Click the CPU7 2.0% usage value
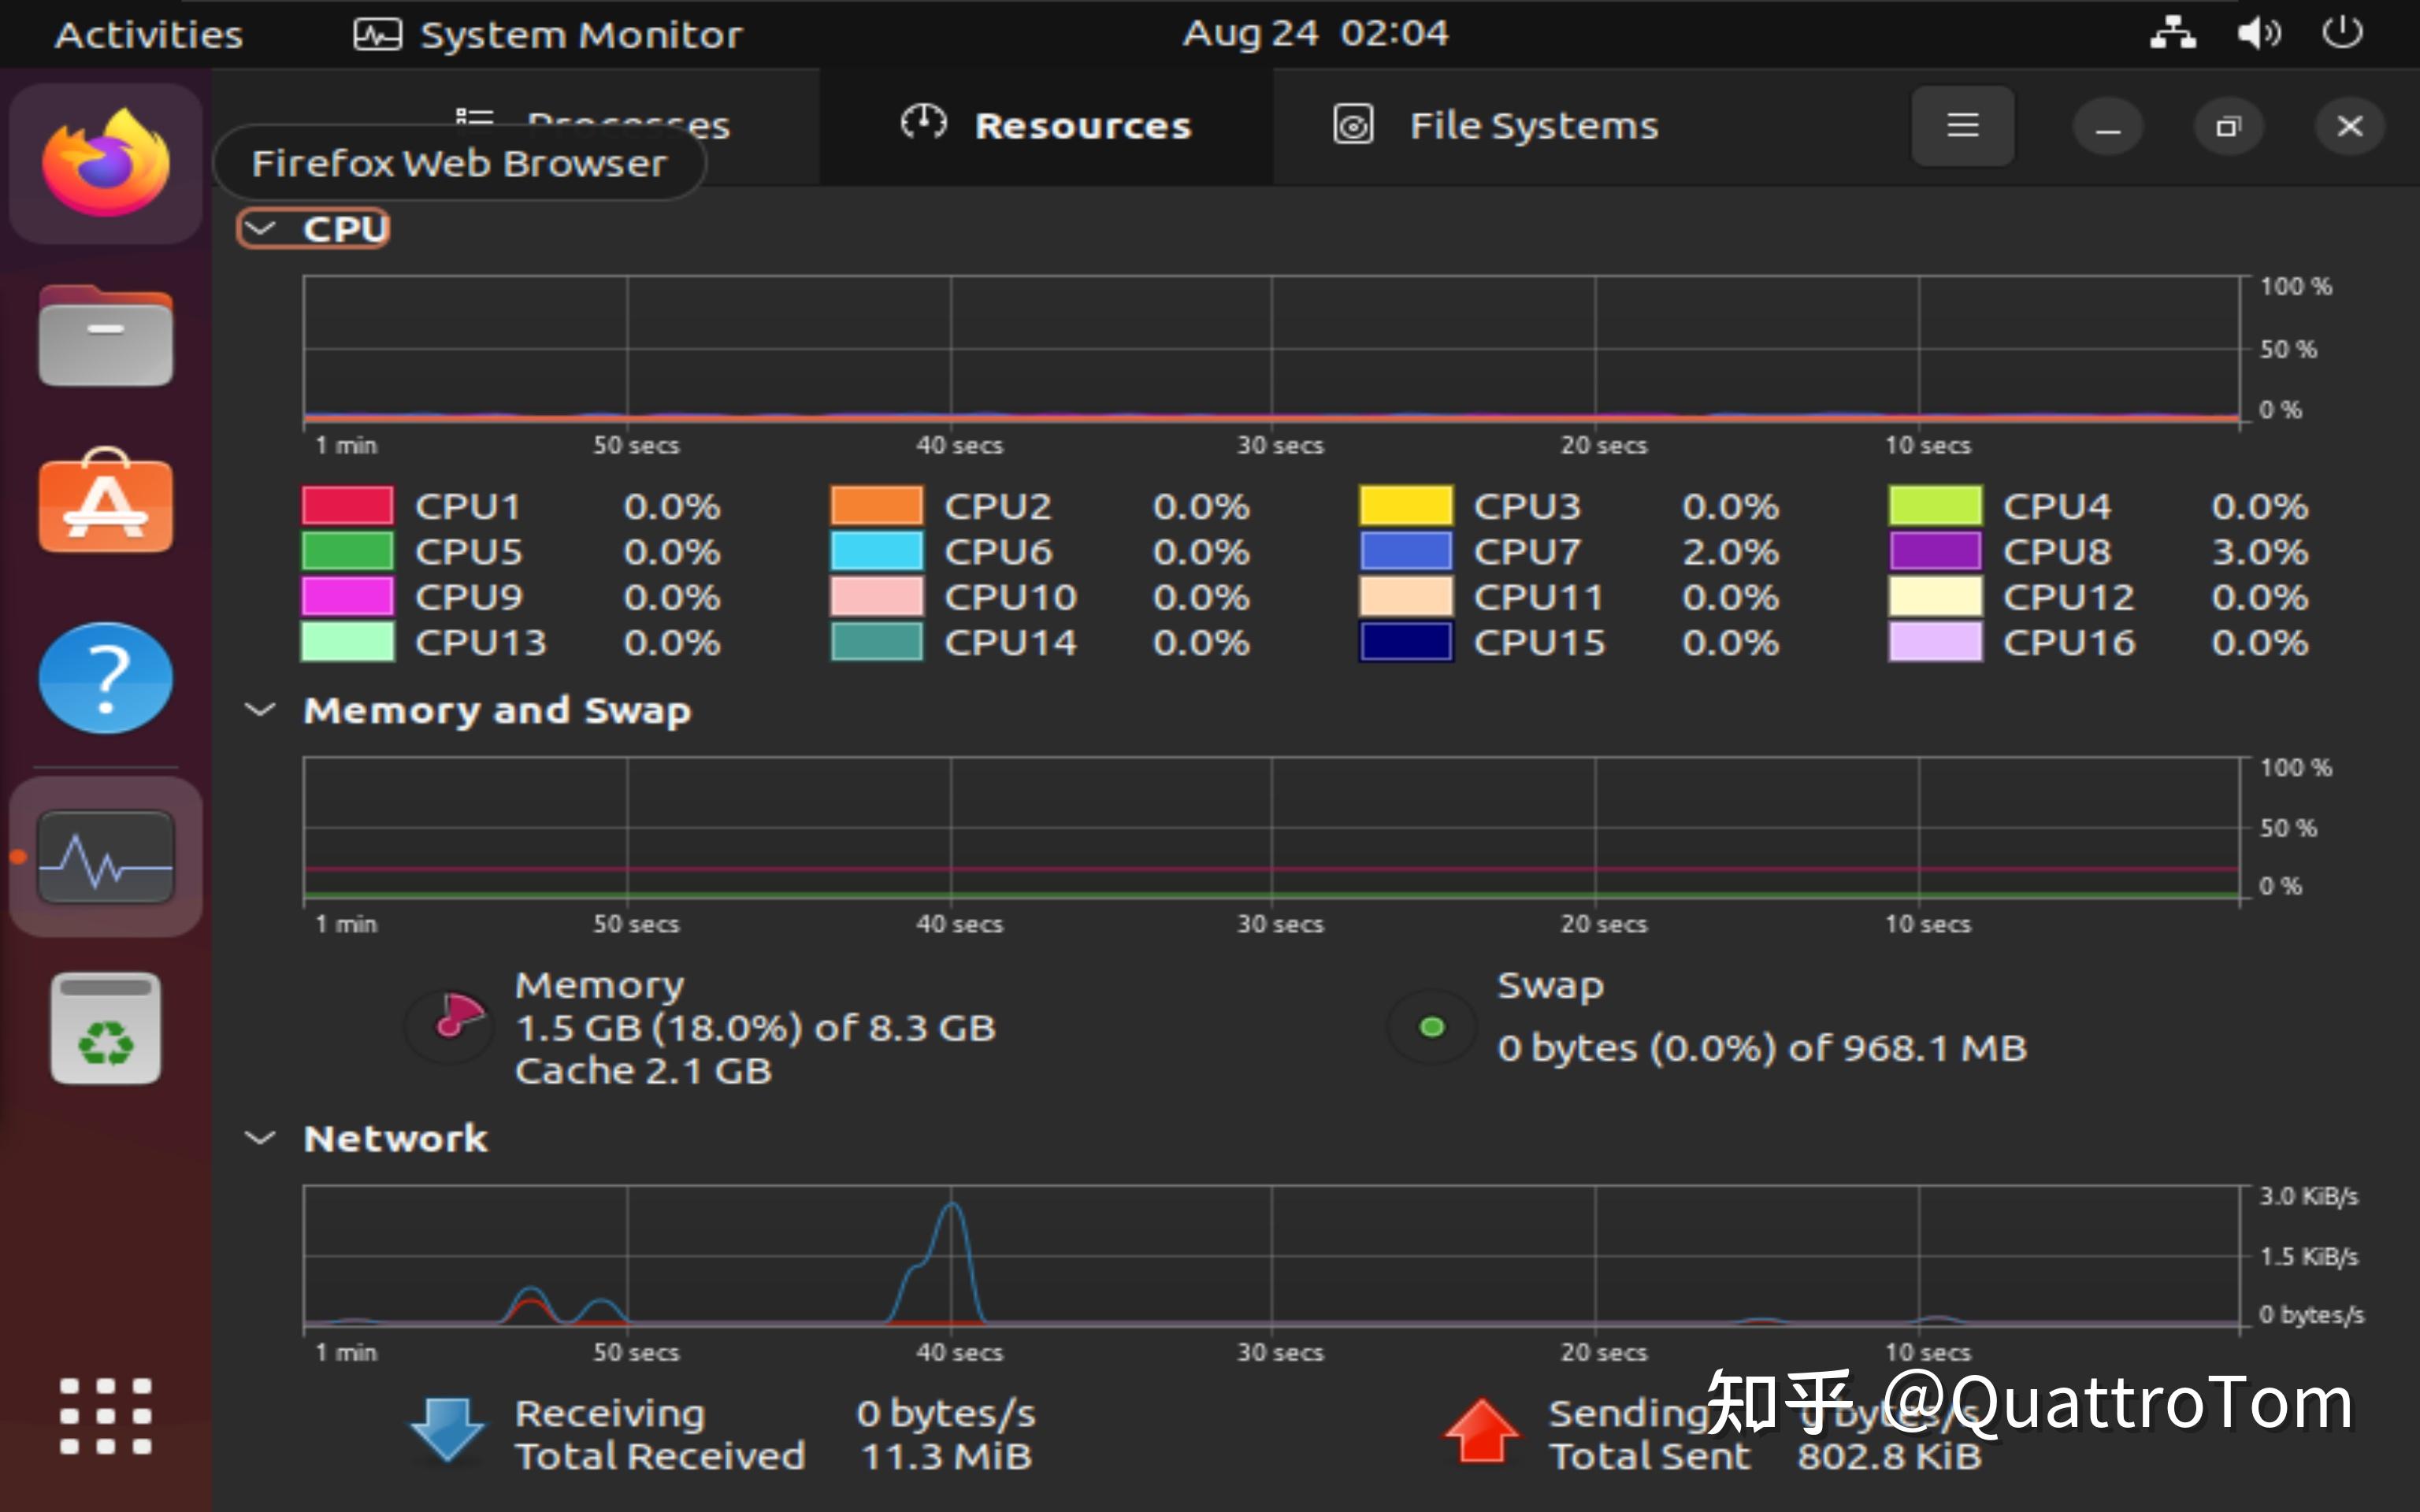Image resolution: width=2420 pixels, height=1512 pixels. click(x=1730, y=552)
